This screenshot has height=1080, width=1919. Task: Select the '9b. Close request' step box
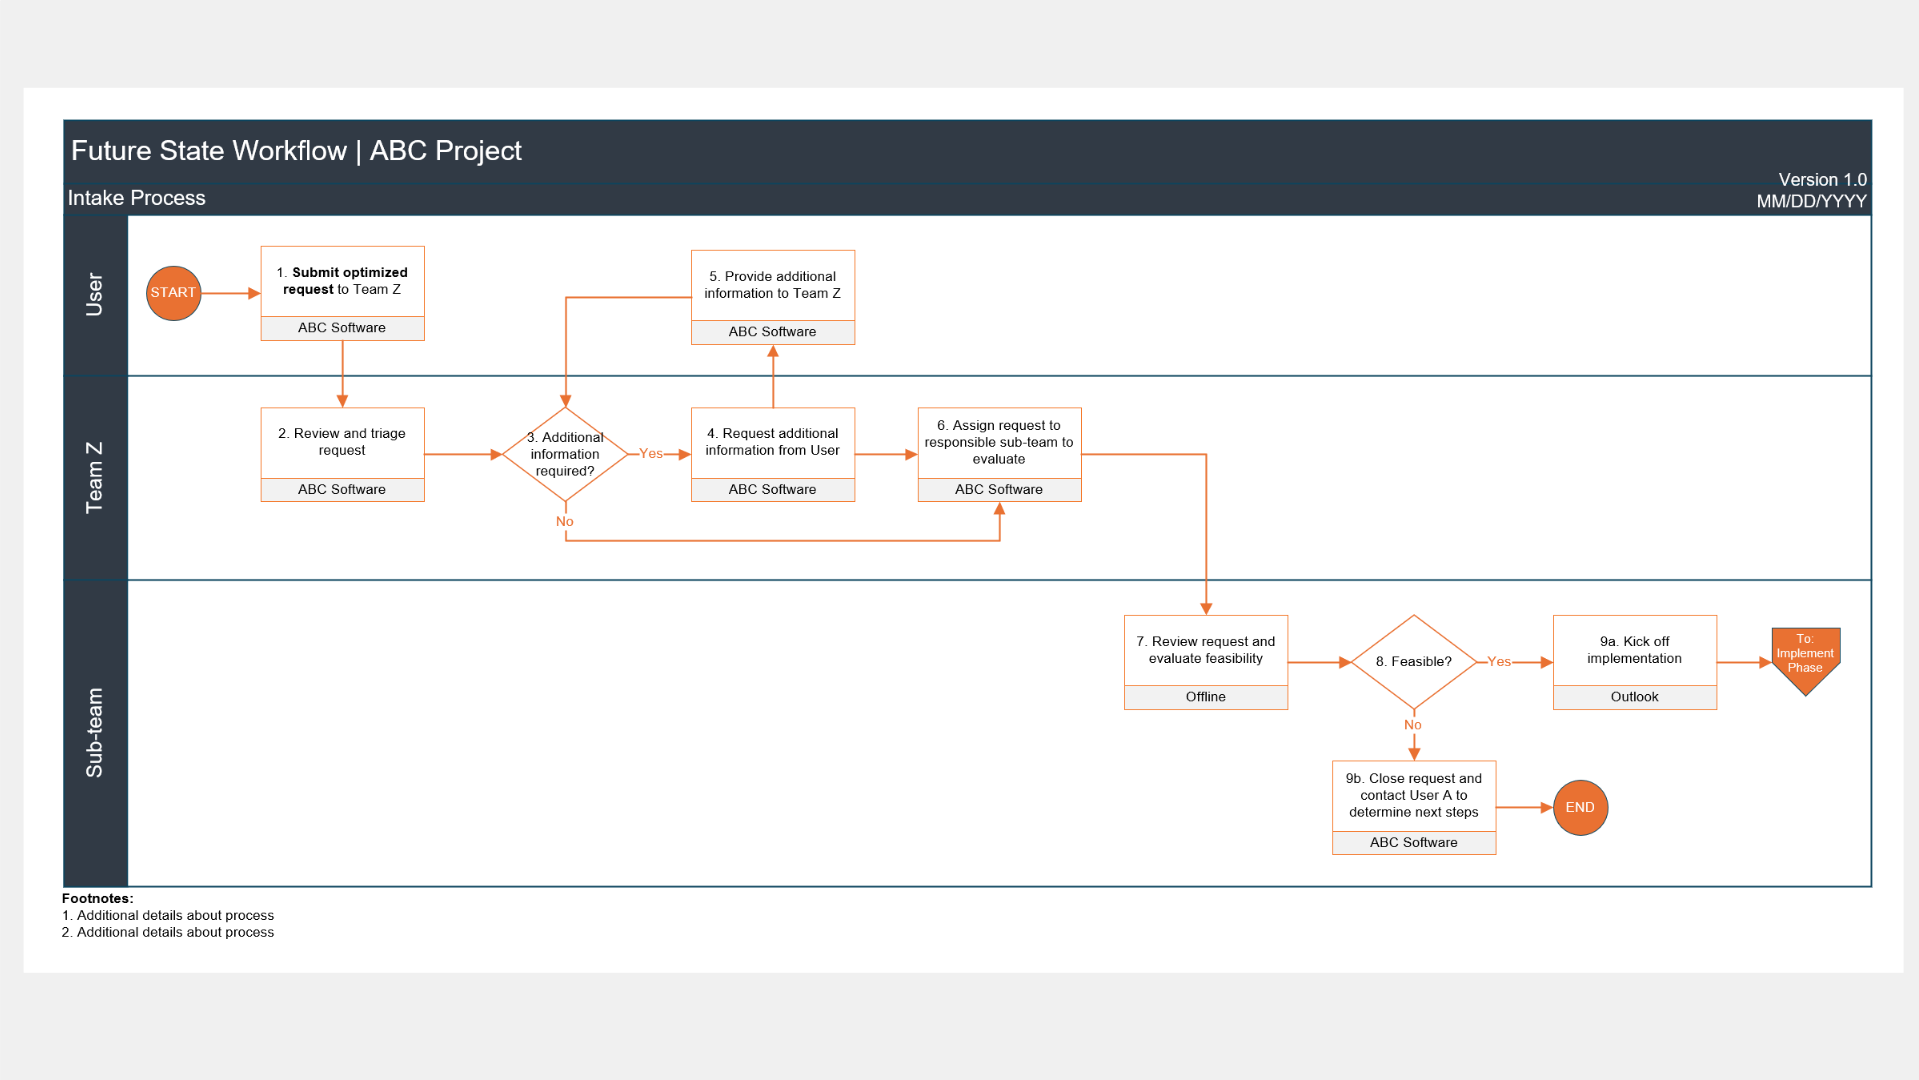coord(1413,796)
